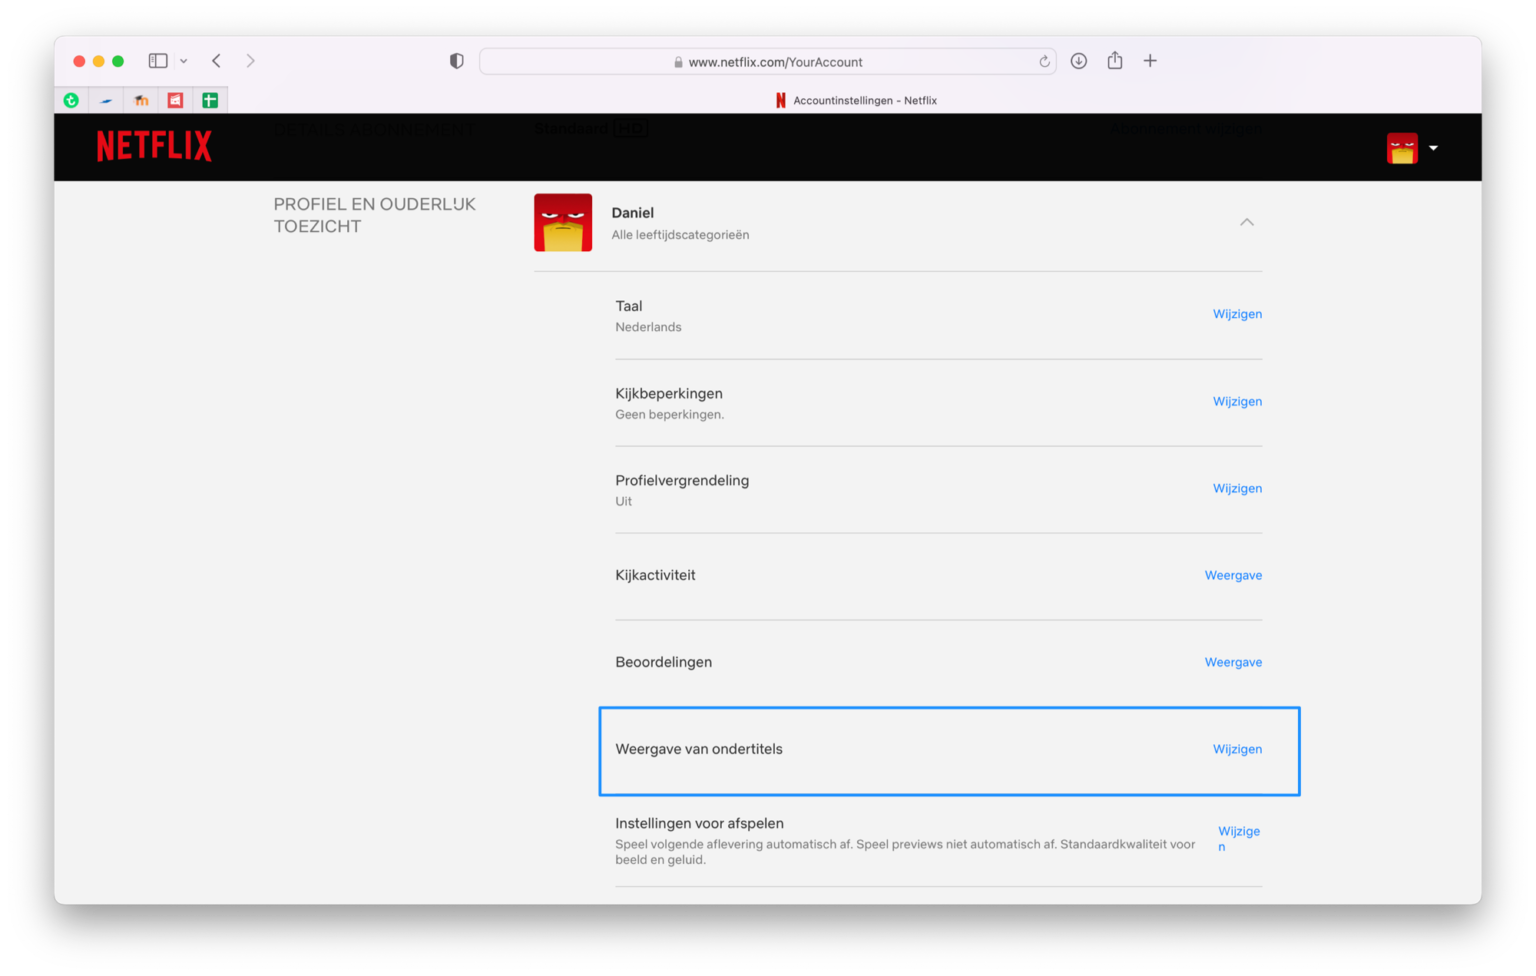Click the netflix.com/YourAccount address bar

coord(768,62)
